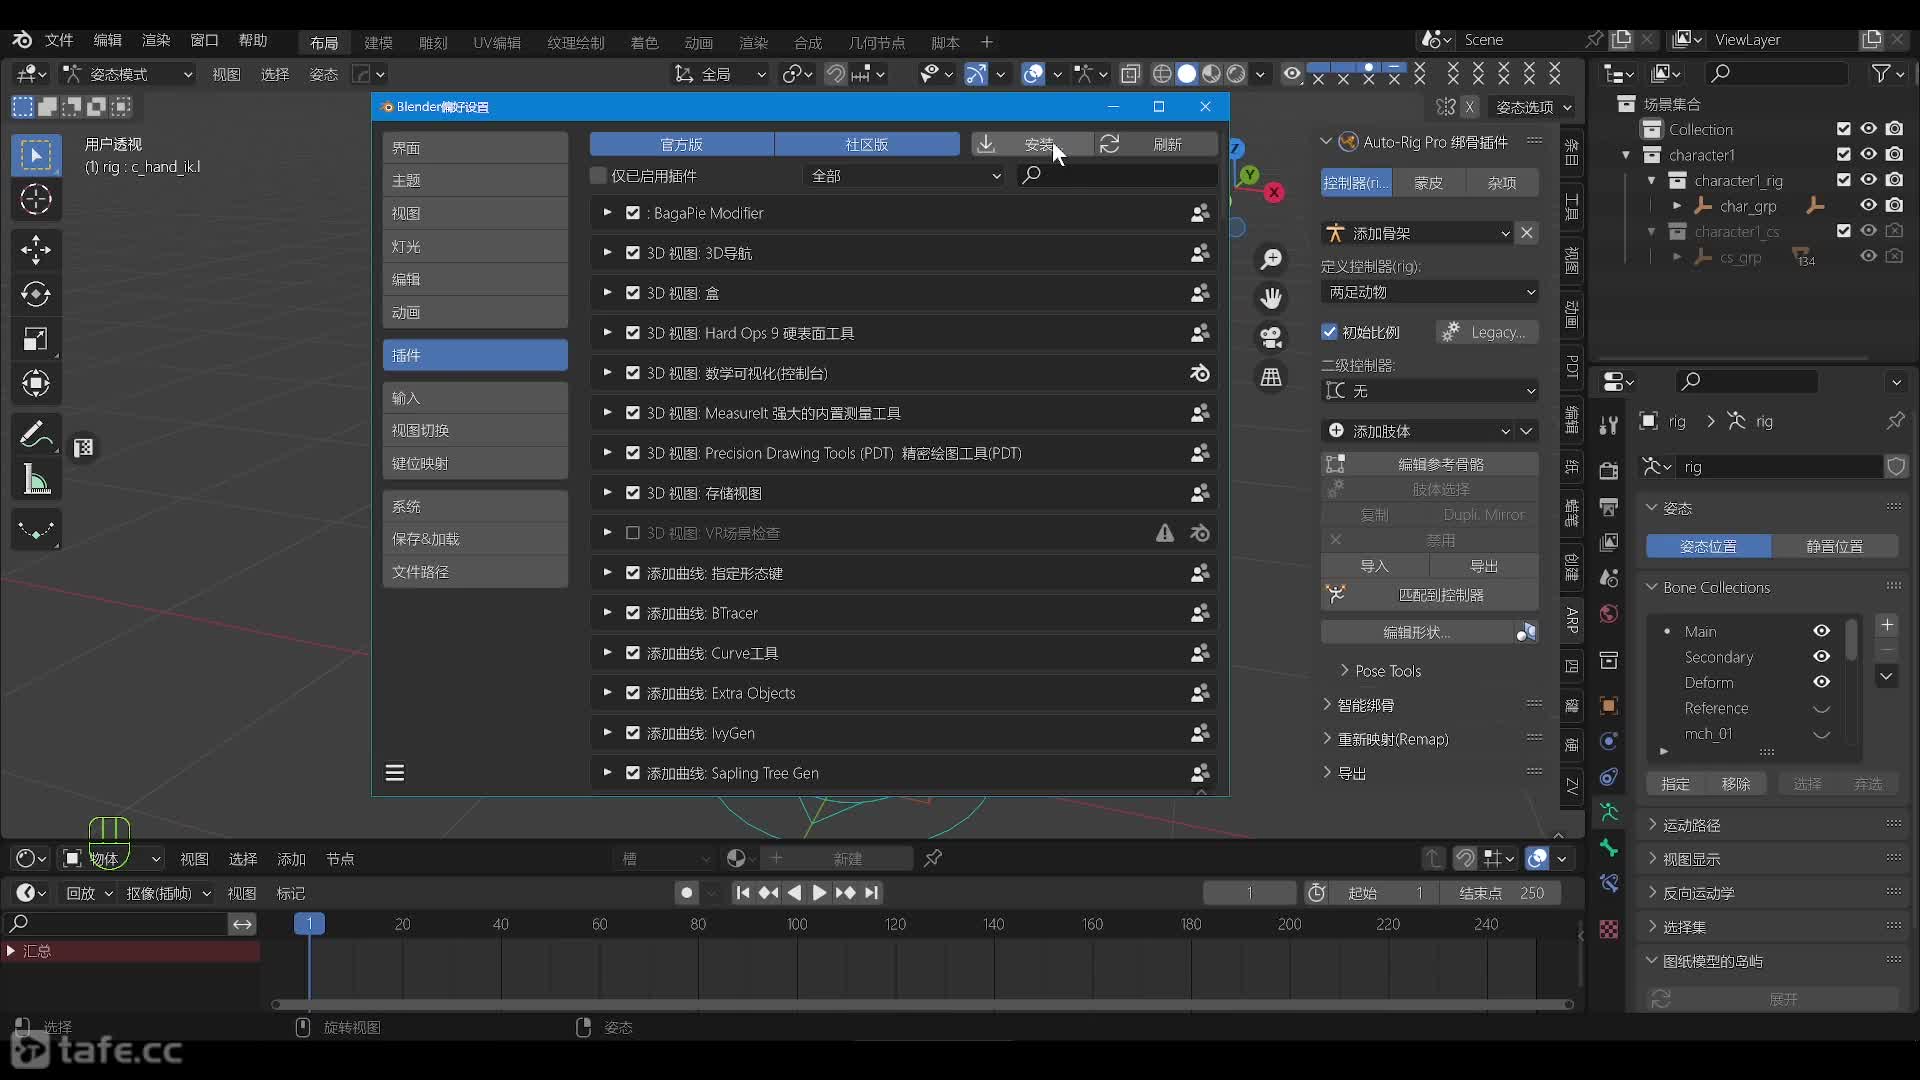Switch perspective/orthographic grid icon
1920x1080 pixels.
[x=1271, y=376]
